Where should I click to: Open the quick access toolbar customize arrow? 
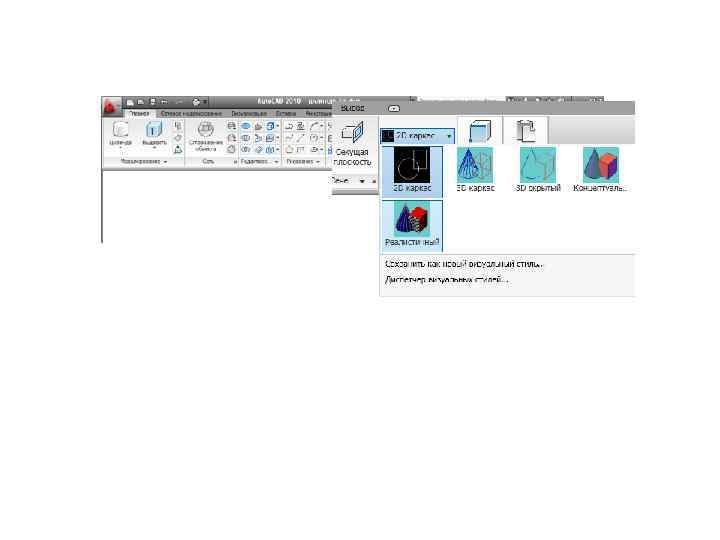pos(205,102)
